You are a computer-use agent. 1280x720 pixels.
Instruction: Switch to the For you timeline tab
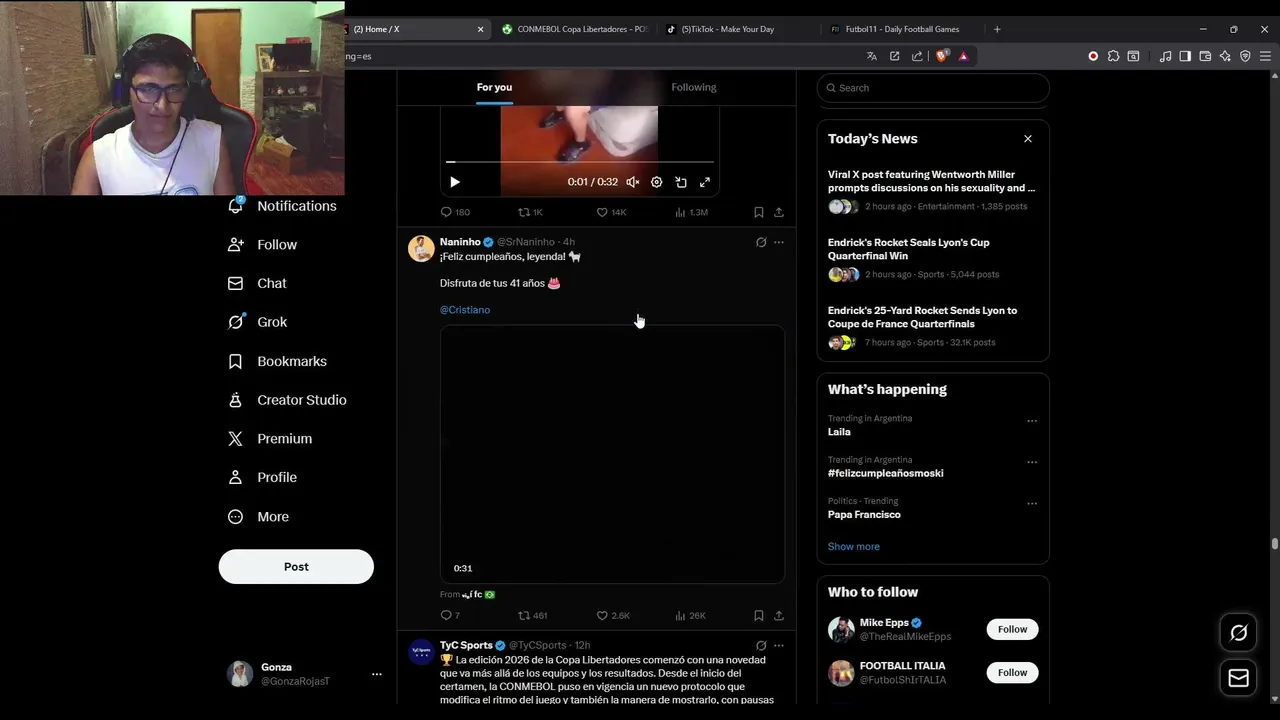pyautogui.click(x=494, y=87)
